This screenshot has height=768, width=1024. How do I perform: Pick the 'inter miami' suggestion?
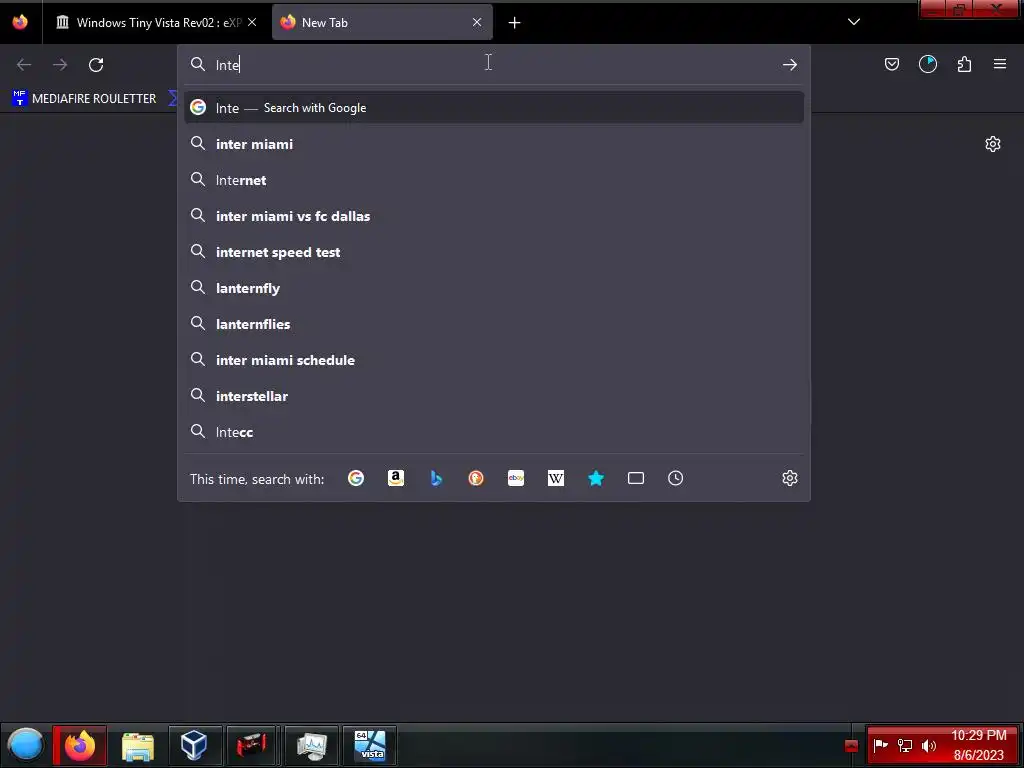click(494, 144)
